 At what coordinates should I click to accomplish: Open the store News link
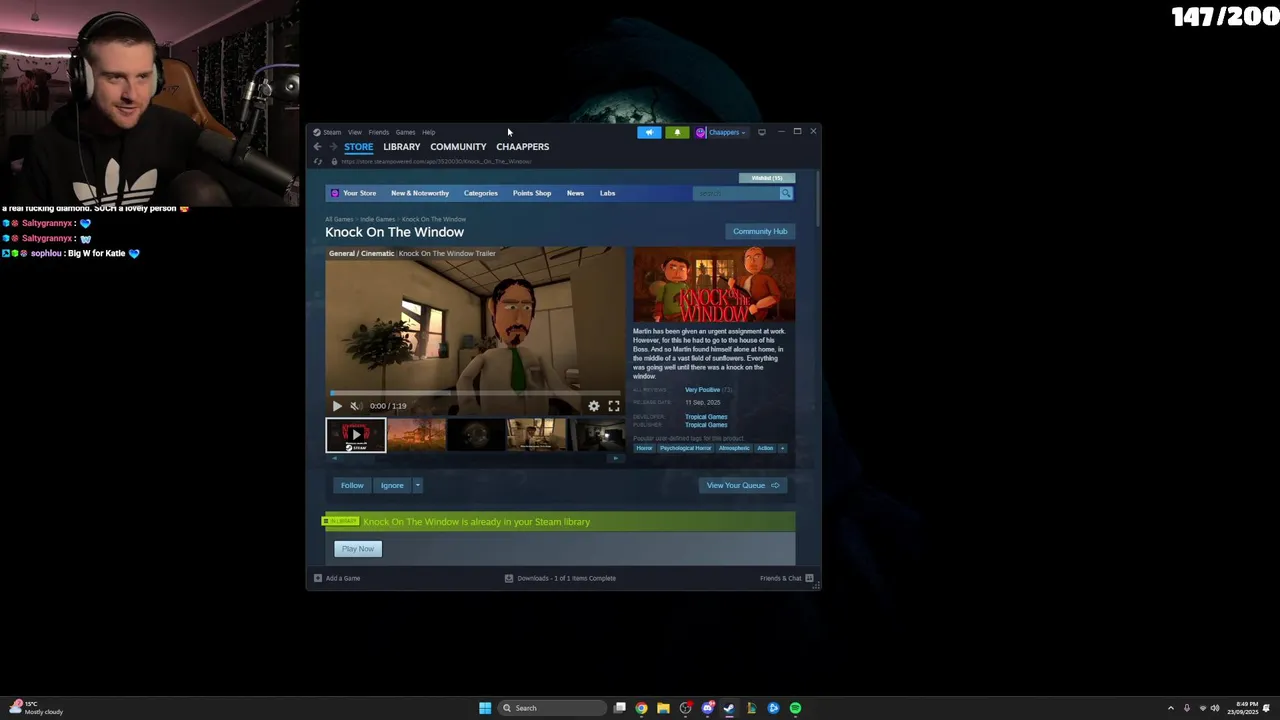tap(575, 193)
